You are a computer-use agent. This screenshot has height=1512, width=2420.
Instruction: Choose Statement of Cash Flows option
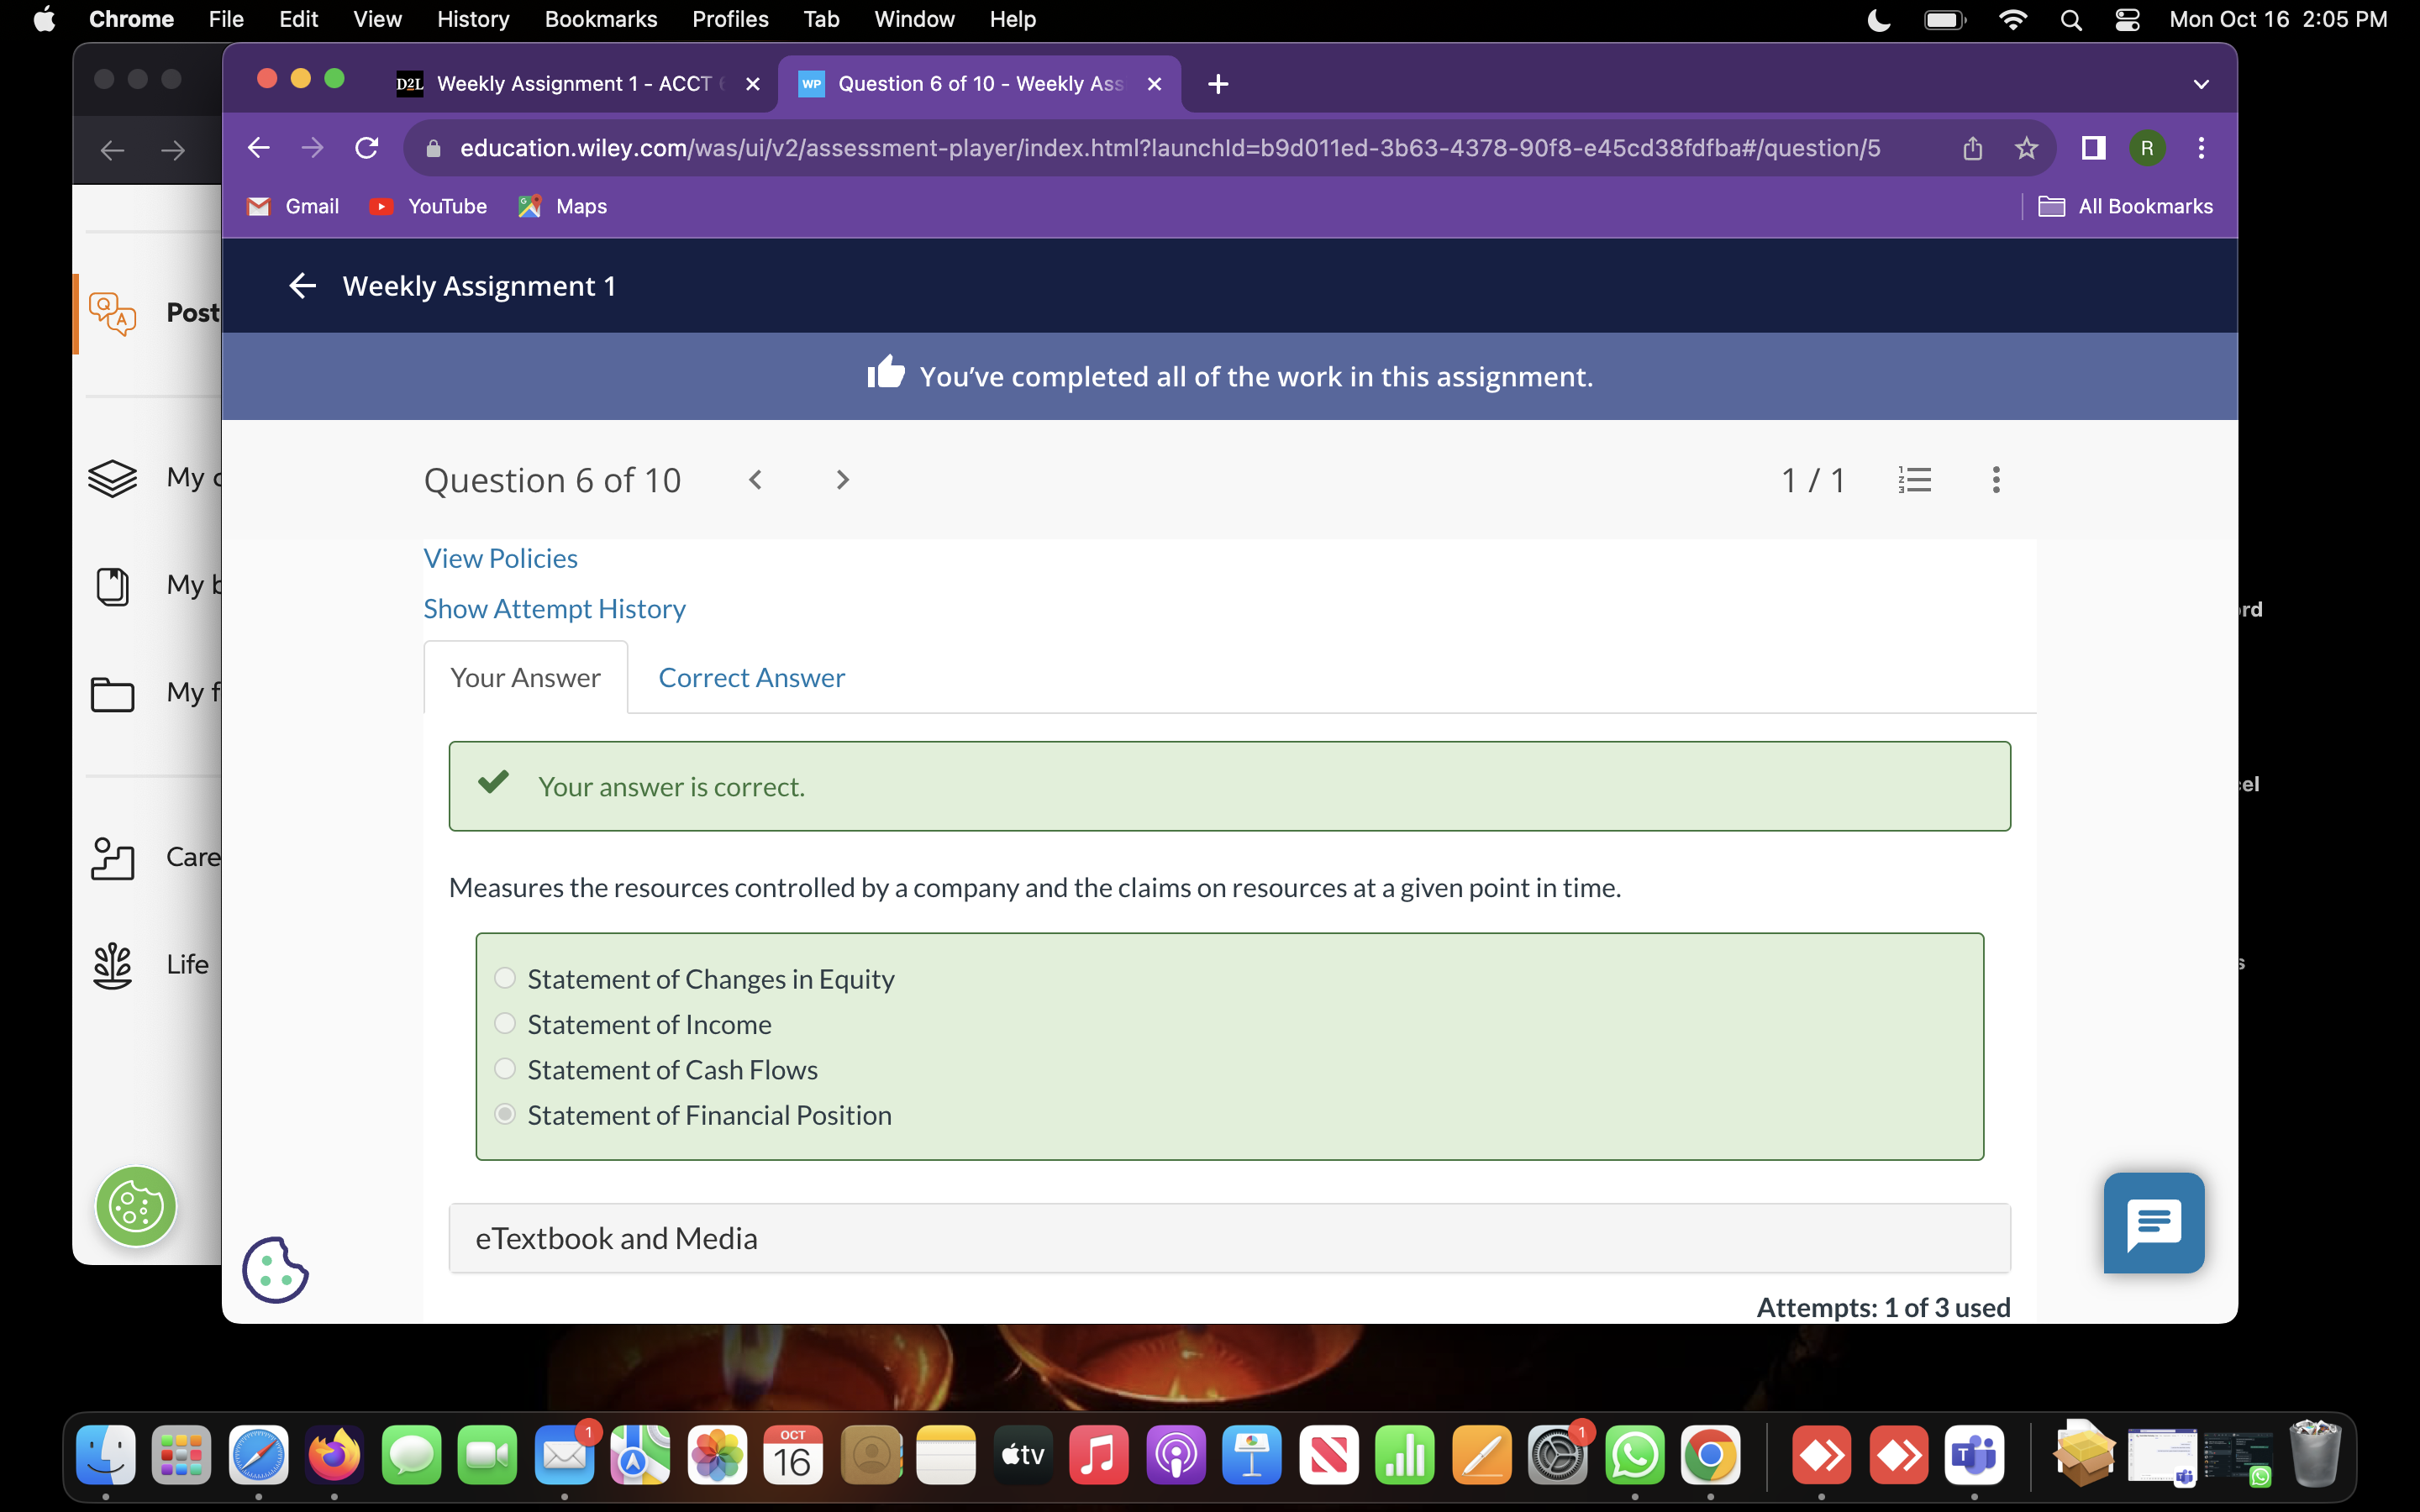[x=505, y=1069]
